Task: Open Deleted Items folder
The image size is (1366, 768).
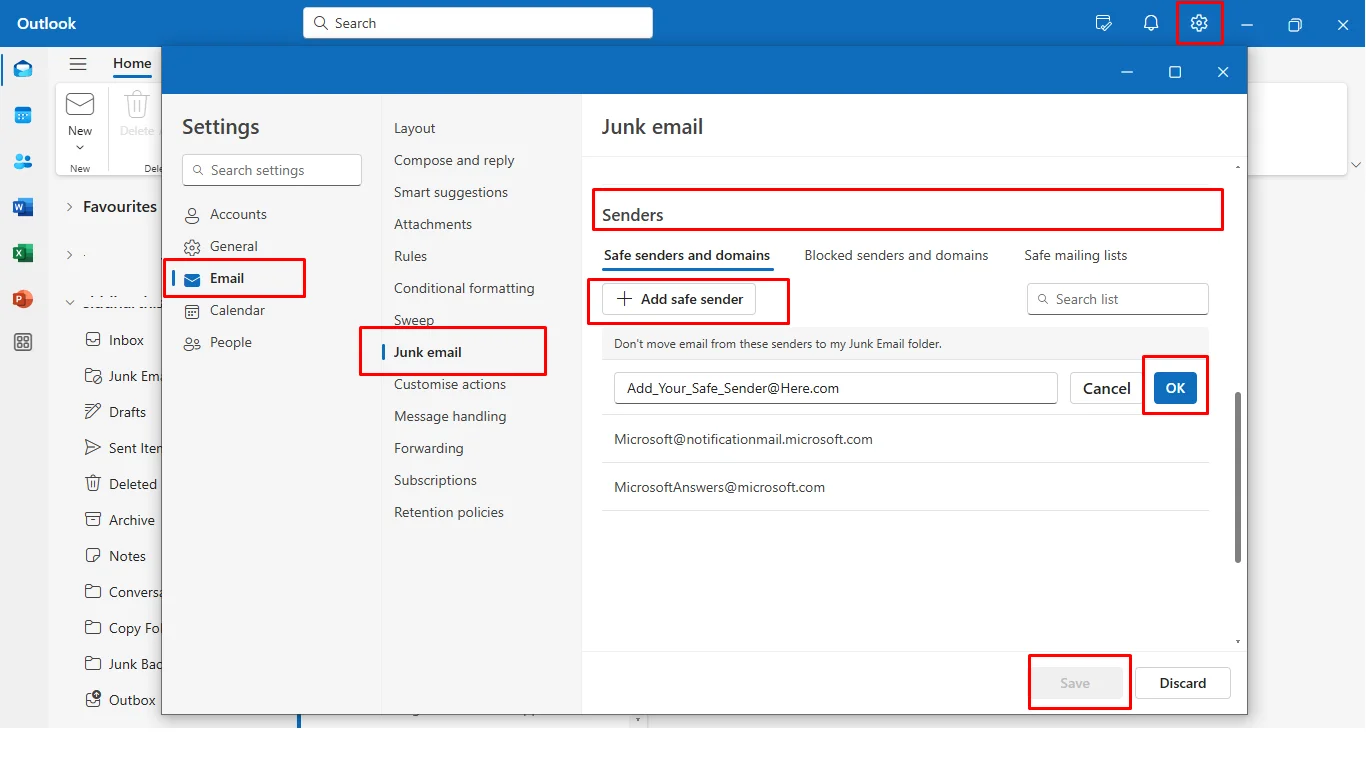Action: point(122,484)
